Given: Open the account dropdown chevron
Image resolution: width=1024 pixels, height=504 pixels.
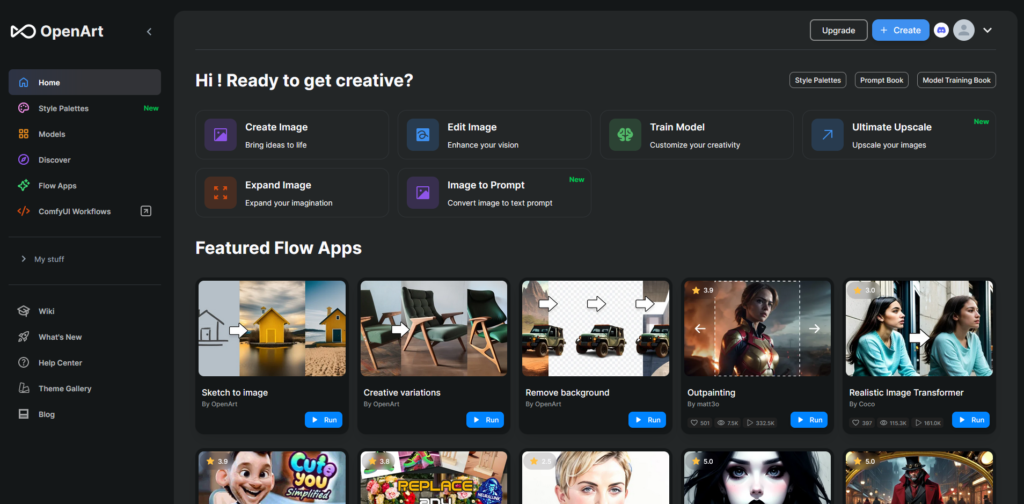Looking at the screenshot, I should (x=987, y=30).
